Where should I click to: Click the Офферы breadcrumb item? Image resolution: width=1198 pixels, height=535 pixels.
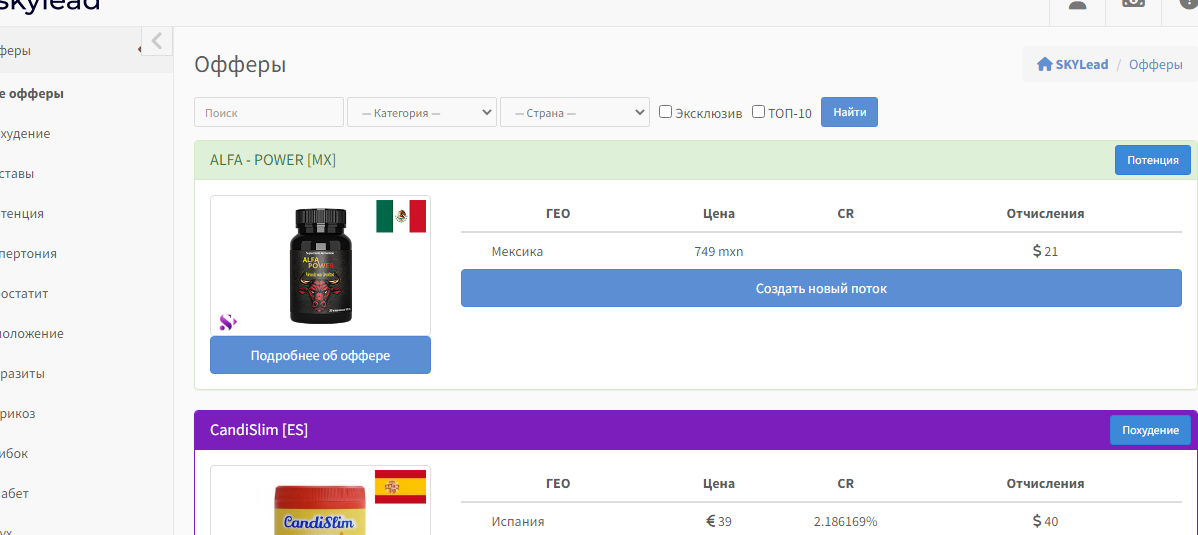pyautogui.click(x=1155, y=64)
